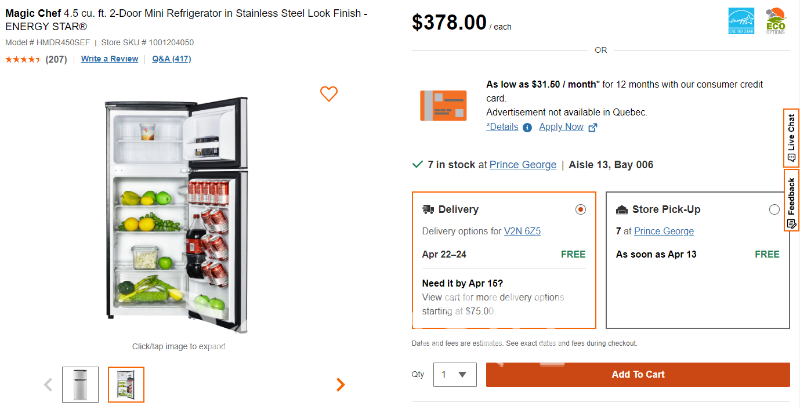Image resolution: width=800 pixels, height=408 pixels.
Task: Open the Feedback side tab
Action: pos(791,200)
